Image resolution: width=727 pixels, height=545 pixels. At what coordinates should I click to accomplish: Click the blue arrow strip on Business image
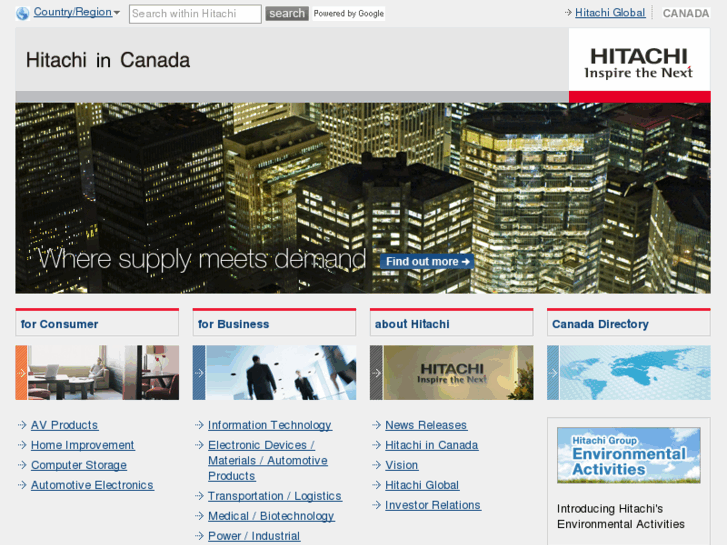pos(199,372)
